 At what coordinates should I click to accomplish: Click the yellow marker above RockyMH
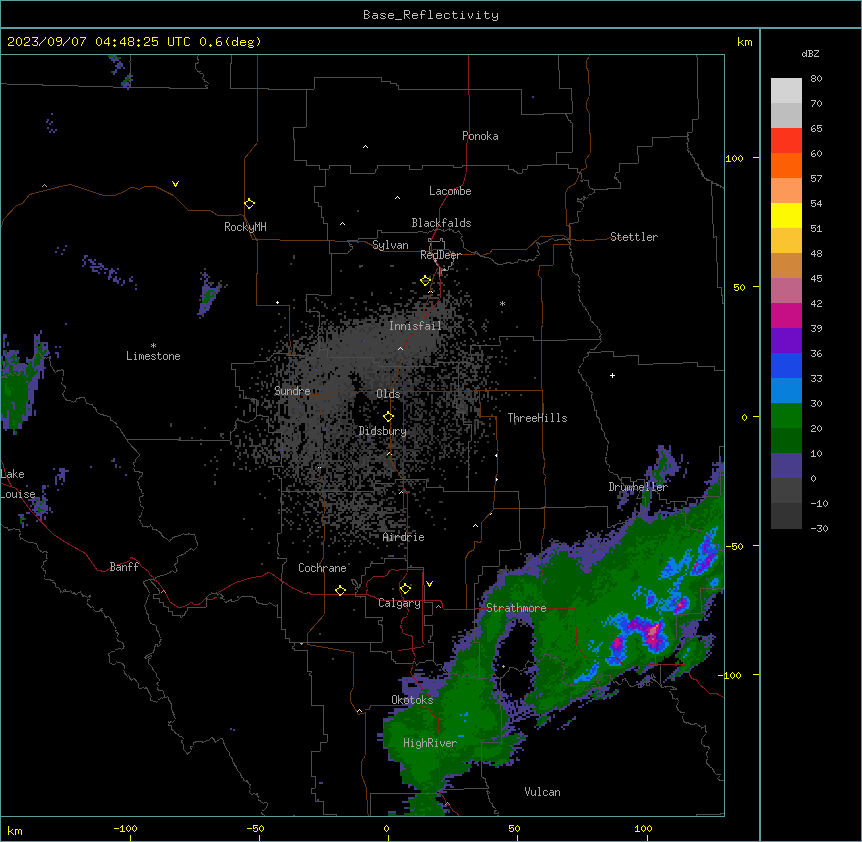pos(250,203)
